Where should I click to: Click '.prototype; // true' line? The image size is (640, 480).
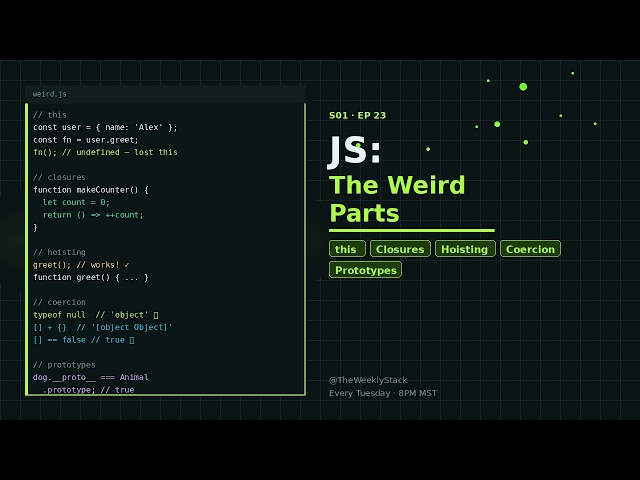click(89, 389)
